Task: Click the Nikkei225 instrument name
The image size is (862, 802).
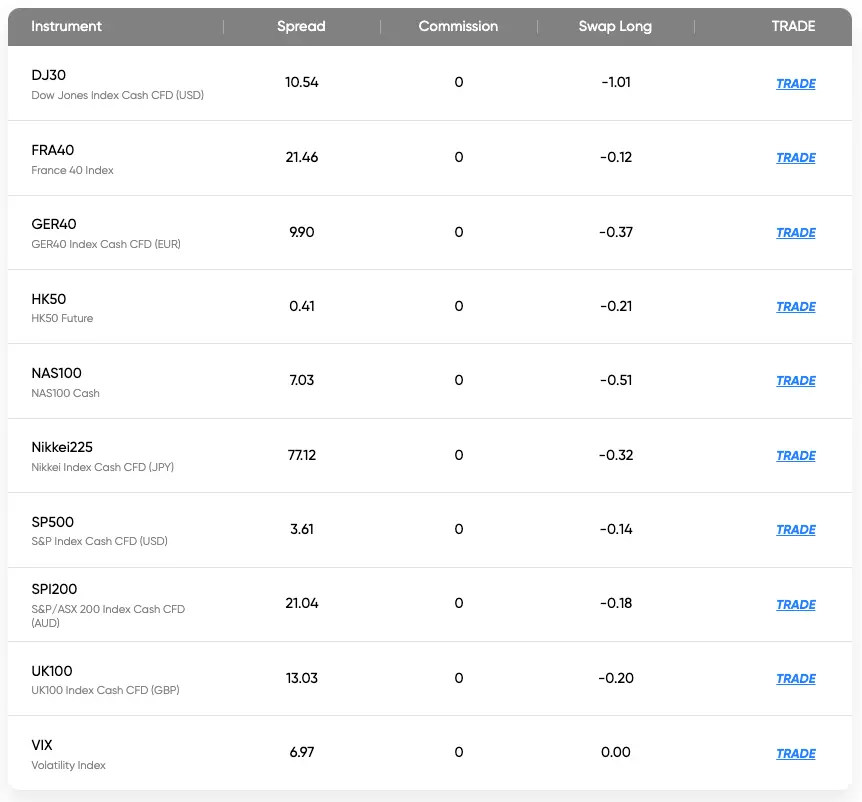Action: click(62, 447)
